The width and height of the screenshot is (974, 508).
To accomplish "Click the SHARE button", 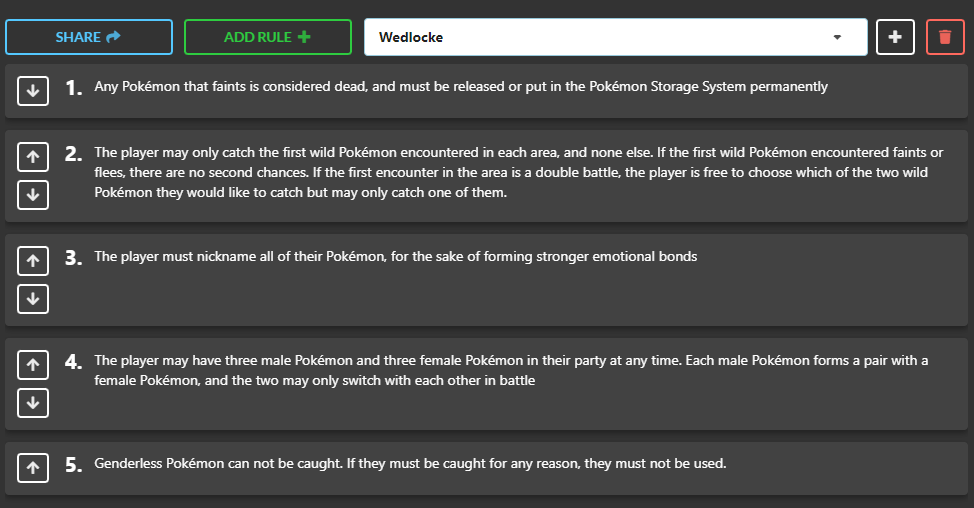I will [89, 37].
